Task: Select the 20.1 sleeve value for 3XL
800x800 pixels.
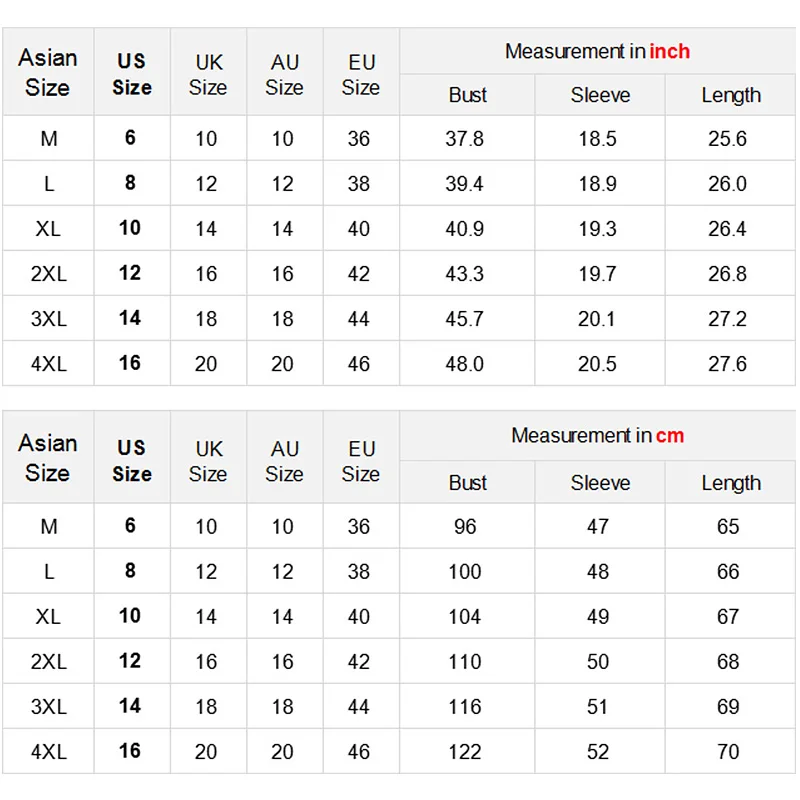Action: 598,319
